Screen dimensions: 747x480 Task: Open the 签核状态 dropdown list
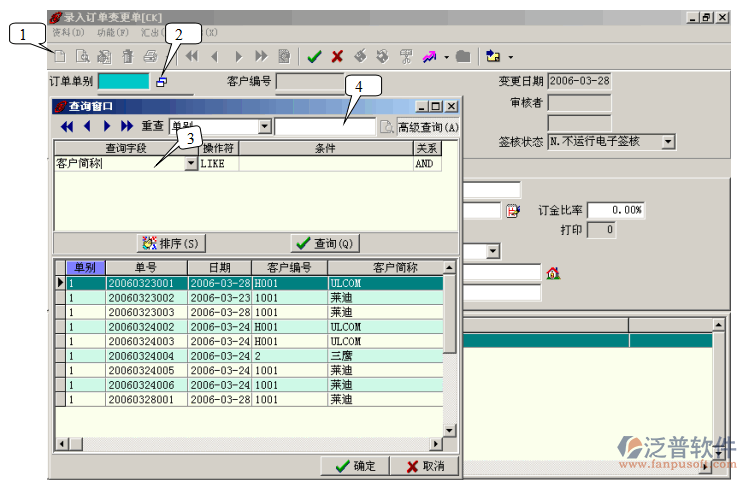pyautogui.click(x=668, y=142)
